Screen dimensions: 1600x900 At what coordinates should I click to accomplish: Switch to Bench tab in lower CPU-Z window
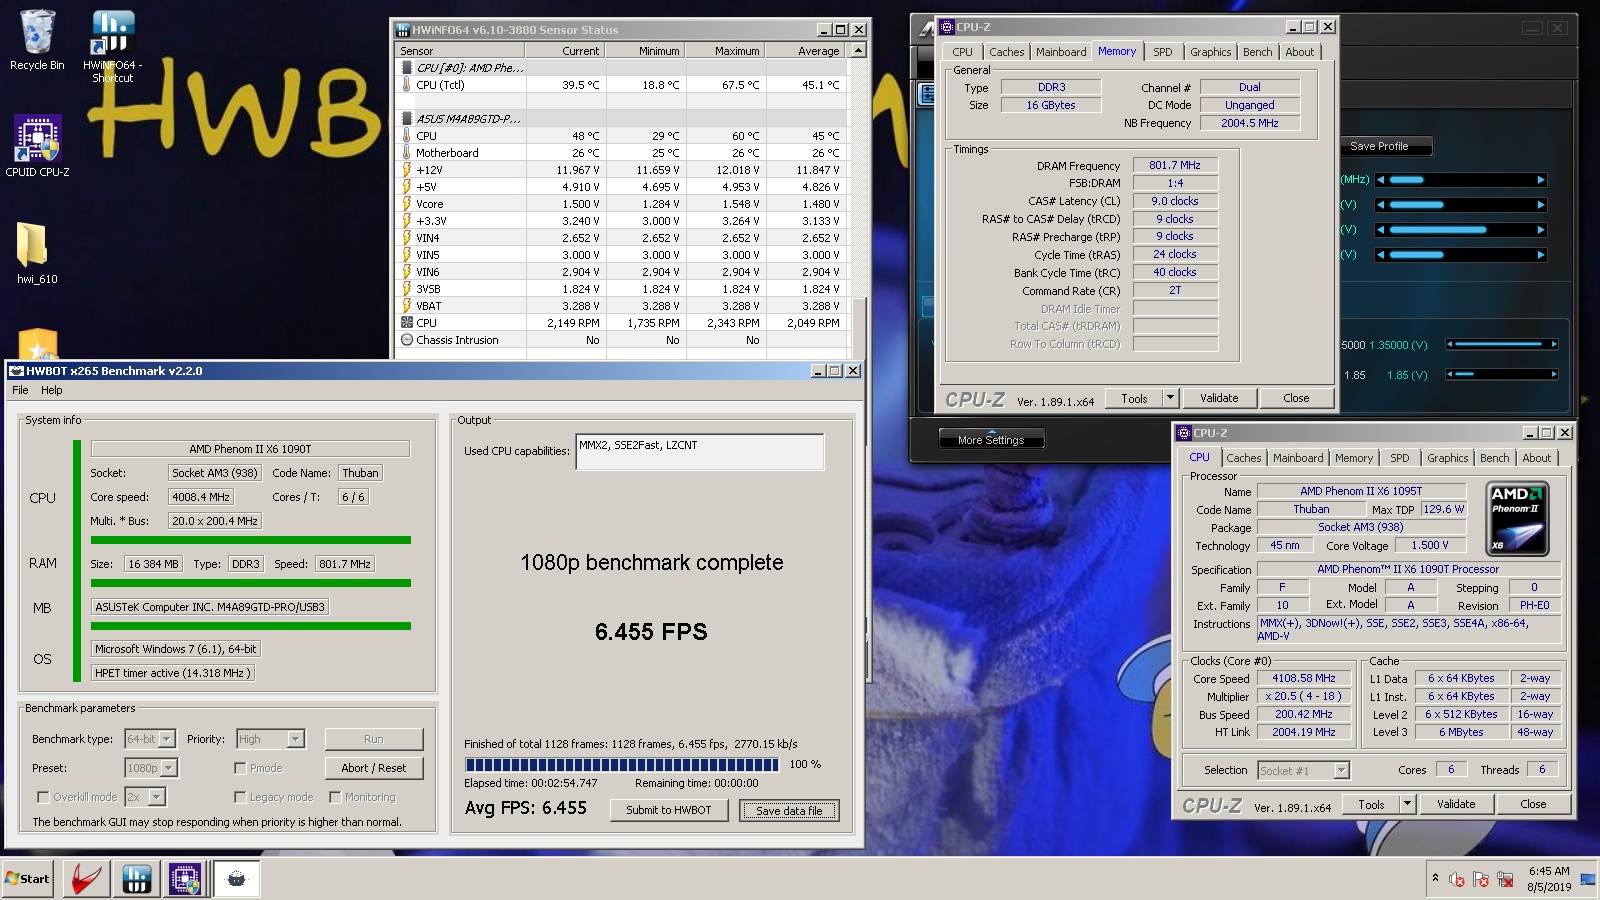pyautogui.click(x=1495, y=458)
